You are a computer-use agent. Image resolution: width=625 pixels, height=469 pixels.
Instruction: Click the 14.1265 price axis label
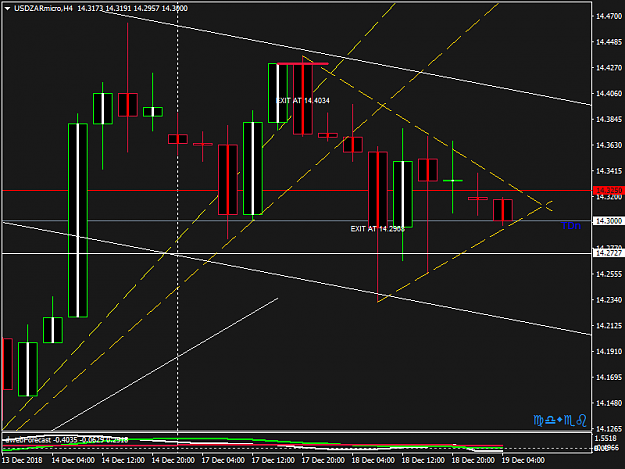(x=609, y=429)
